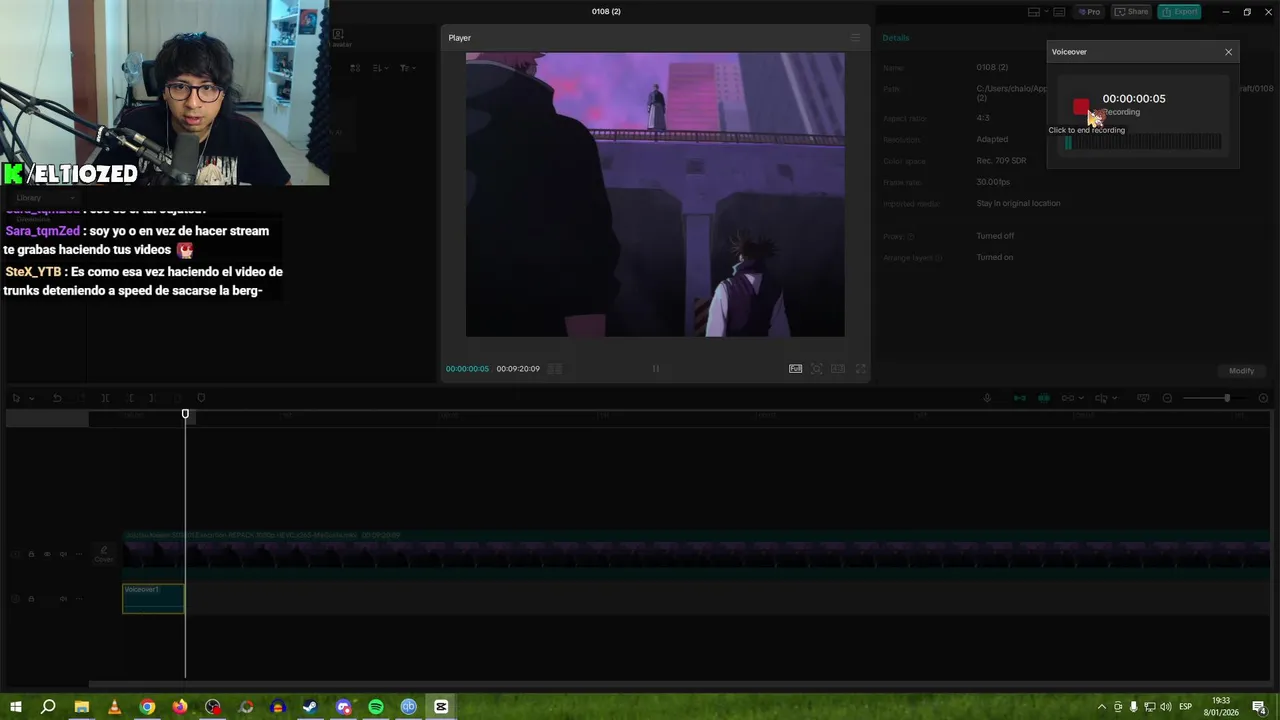Open File Explorer from taskbar
The height and width of the screenshot is (720, 1280).
point(81,707)
